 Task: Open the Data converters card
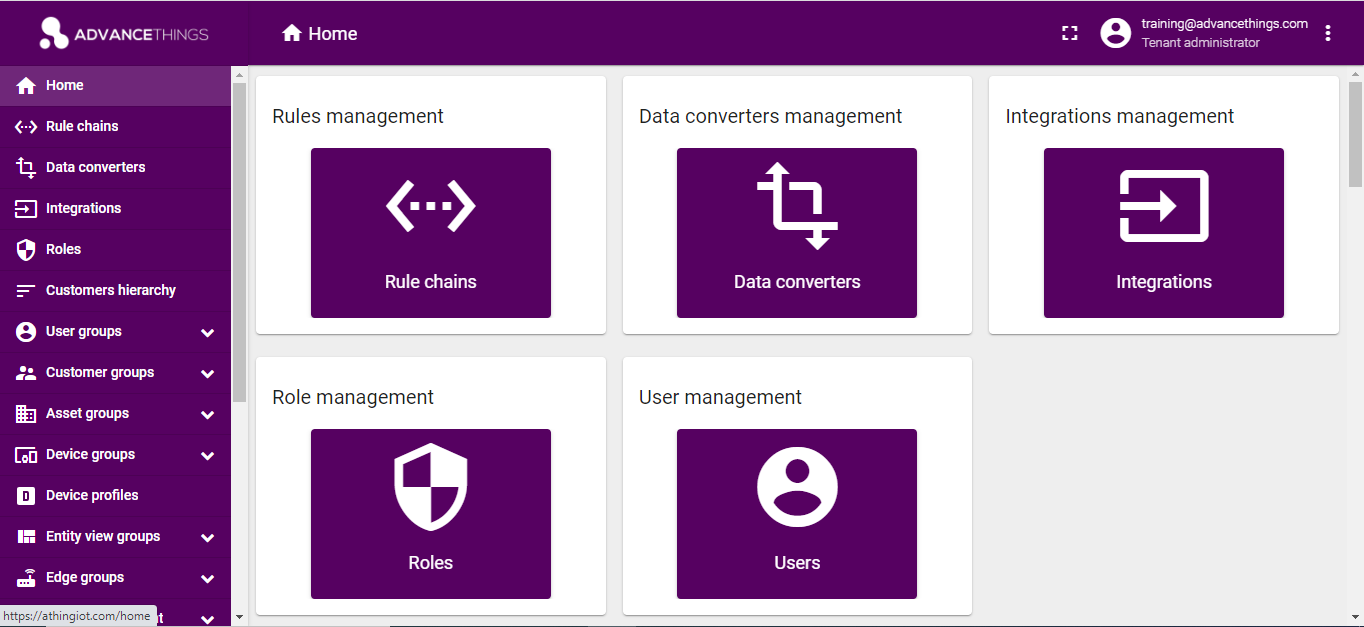click(x=796, y=233)
